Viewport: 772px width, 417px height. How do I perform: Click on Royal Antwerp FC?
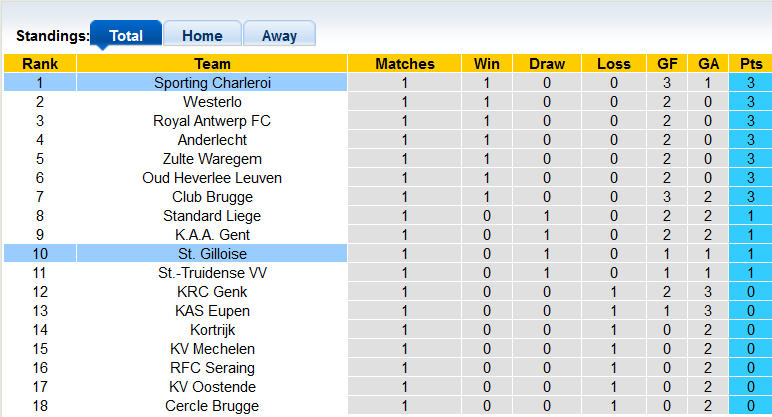point(212,121)
